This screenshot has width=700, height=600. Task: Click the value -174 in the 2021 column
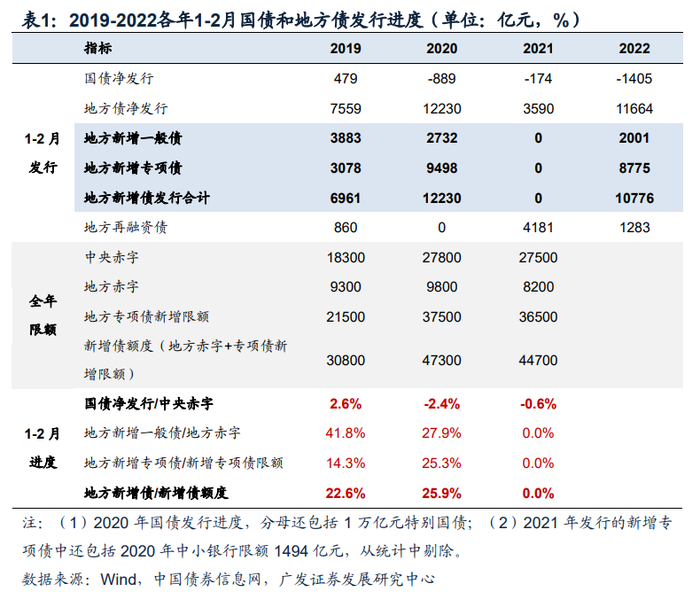[x=538, y=79]
